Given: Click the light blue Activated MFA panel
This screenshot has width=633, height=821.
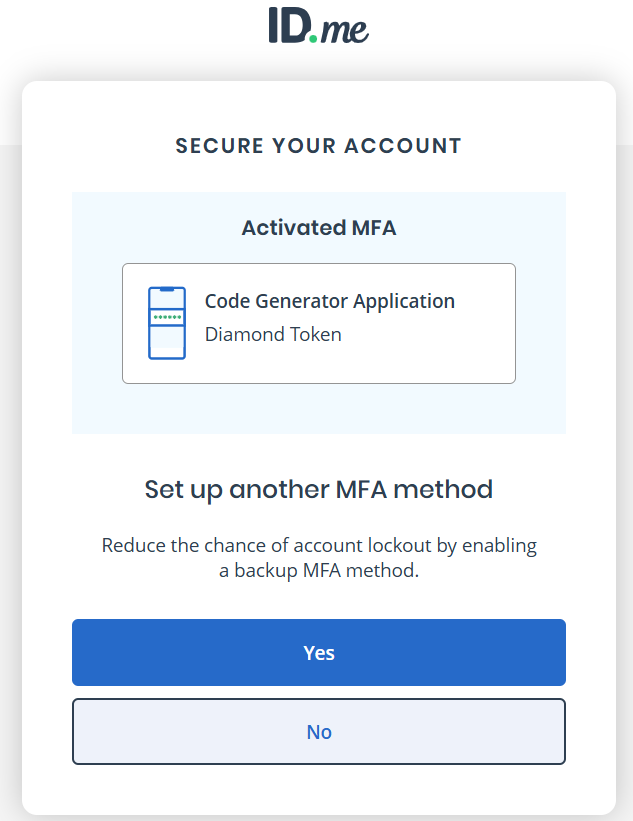Looking at the screenshot, I should click(318, 408).
